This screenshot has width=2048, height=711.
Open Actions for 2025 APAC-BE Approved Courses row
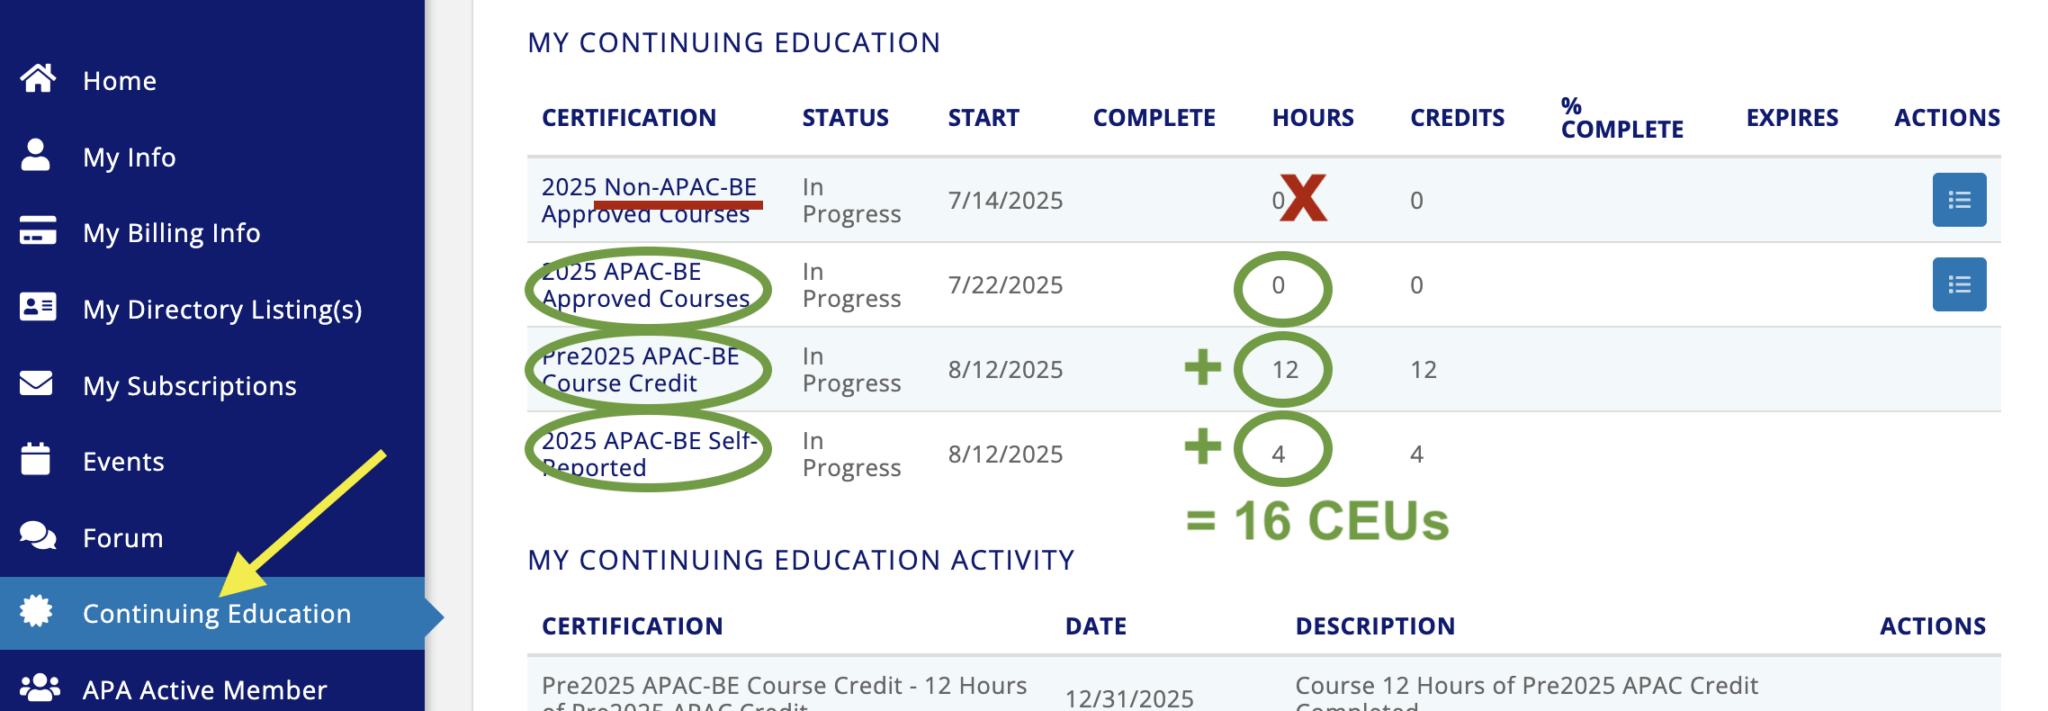pyautogui.click(x=1959, y=284)
